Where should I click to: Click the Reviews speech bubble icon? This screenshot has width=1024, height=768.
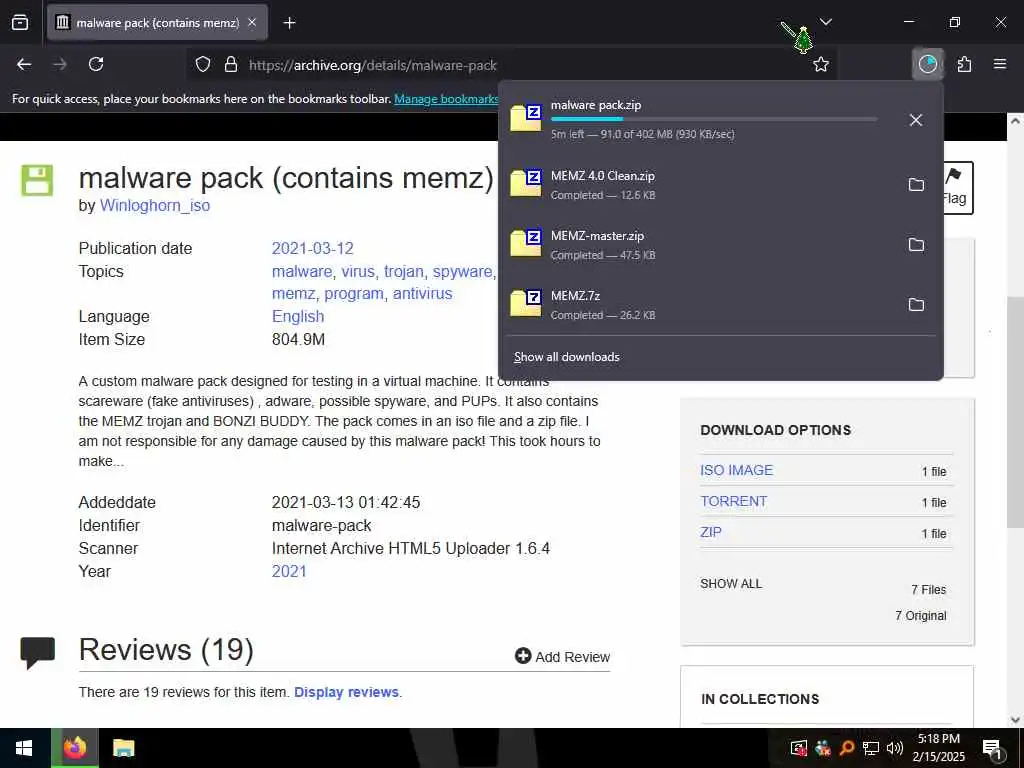37,653
